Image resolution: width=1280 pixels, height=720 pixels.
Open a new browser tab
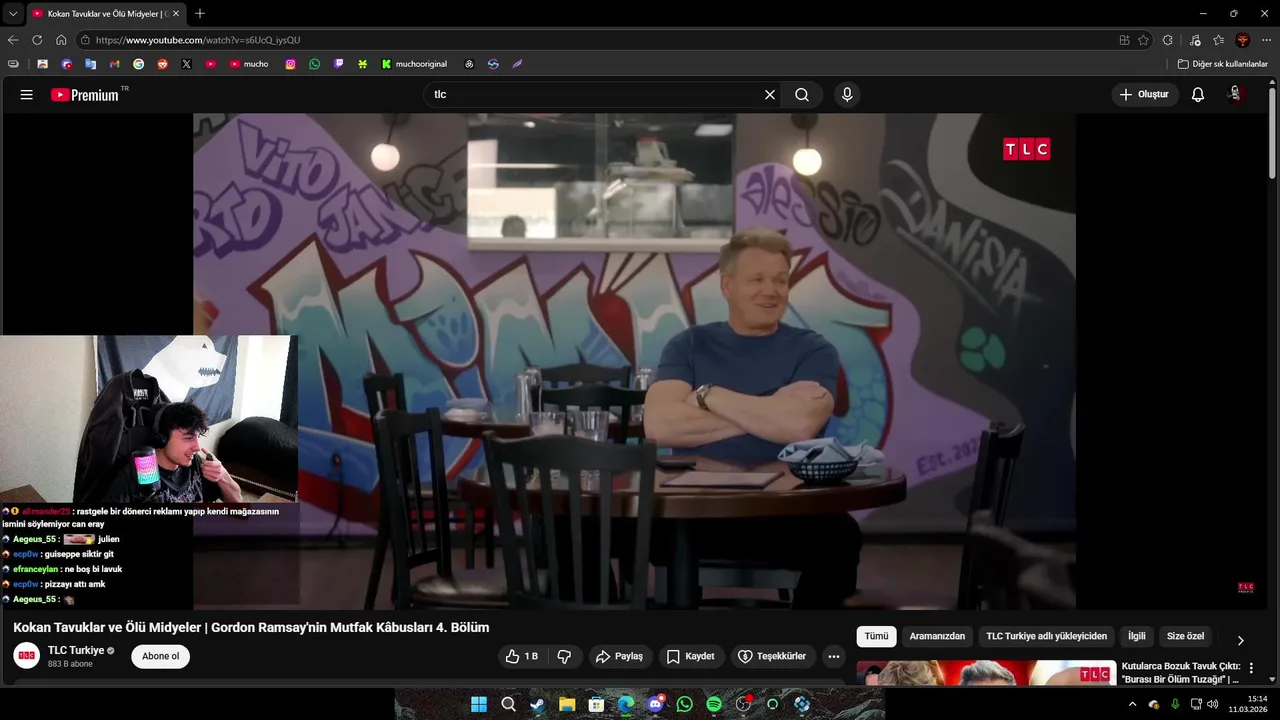(200, 14)
